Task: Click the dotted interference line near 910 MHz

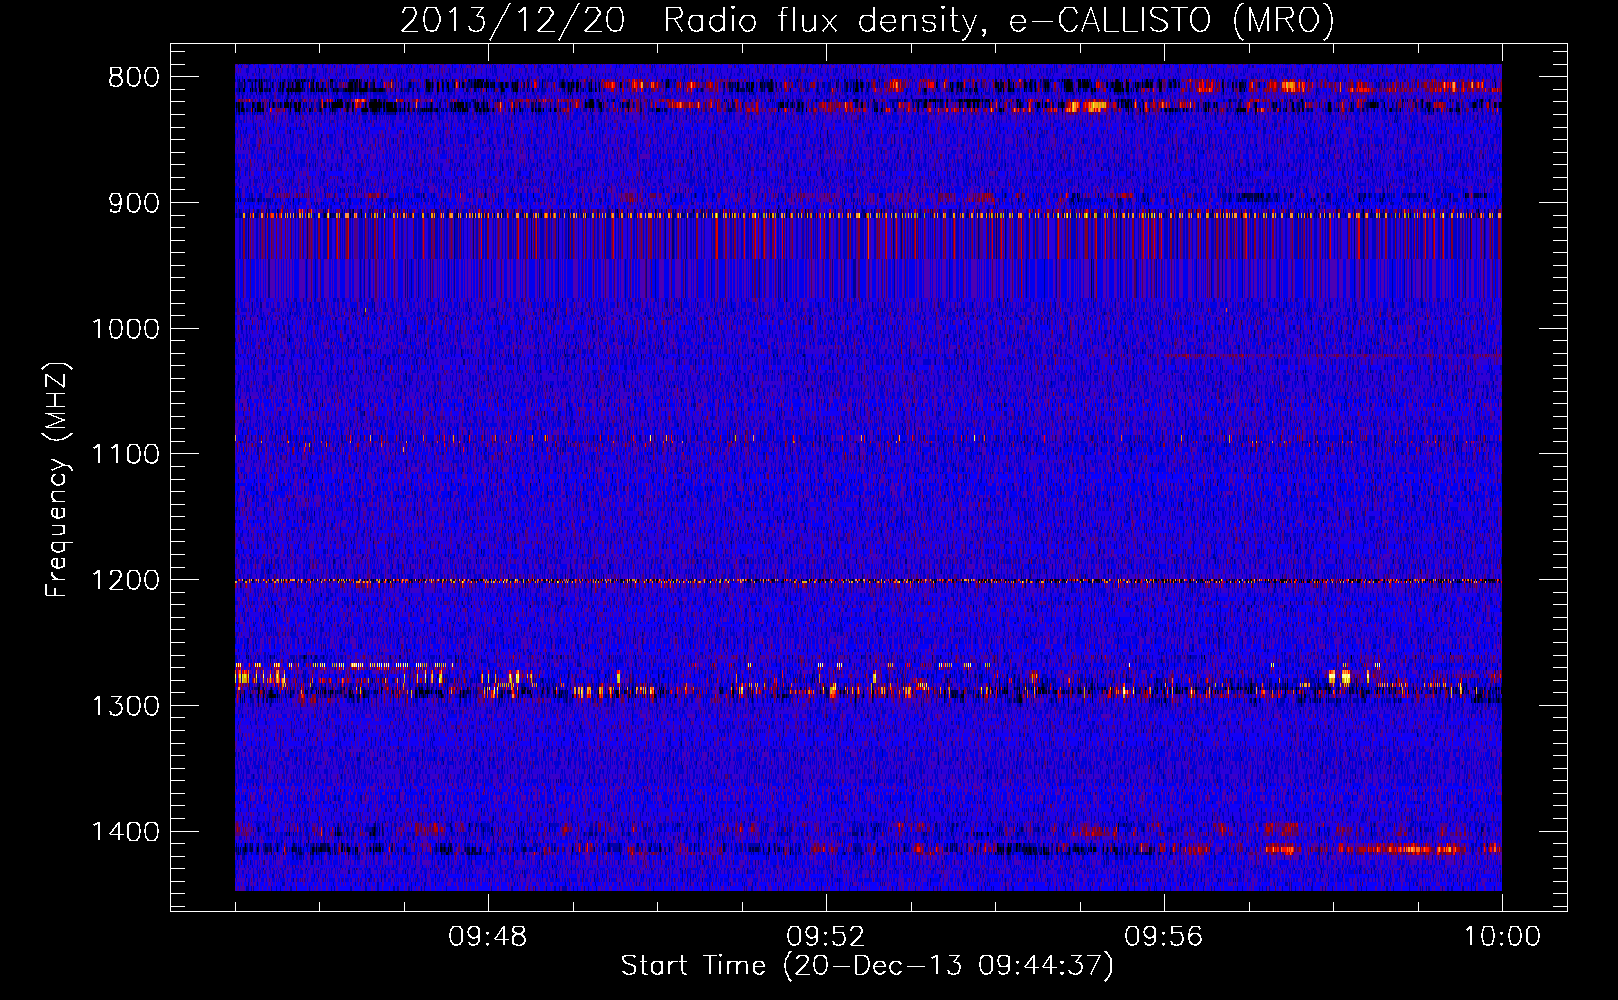Action: pyautogui.click(x=868, y=214)
